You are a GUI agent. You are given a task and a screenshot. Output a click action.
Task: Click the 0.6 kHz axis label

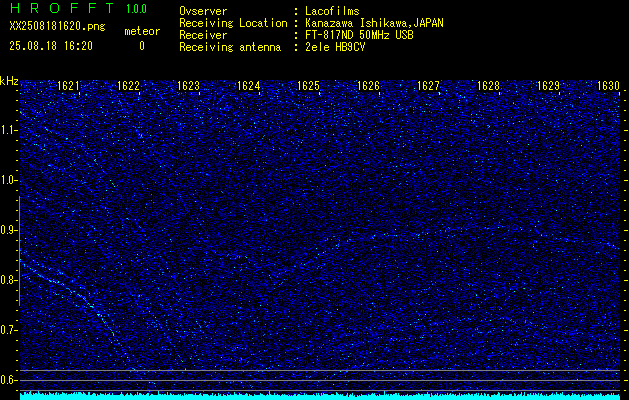pyautogui.click(x=7, y=380)
